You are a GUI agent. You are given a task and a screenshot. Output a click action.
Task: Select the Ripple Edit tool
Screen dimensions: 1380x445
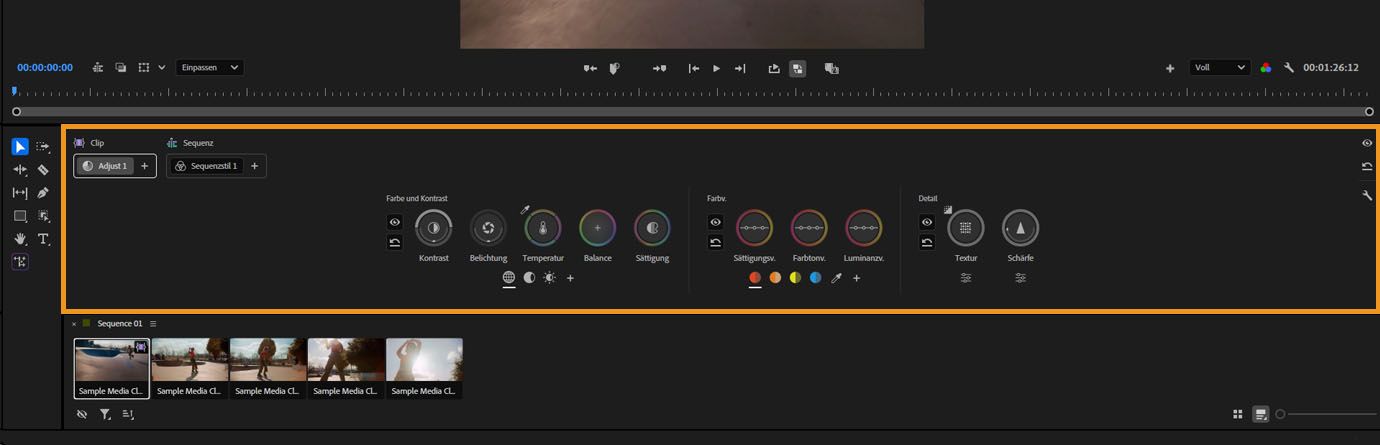[20, 170]
